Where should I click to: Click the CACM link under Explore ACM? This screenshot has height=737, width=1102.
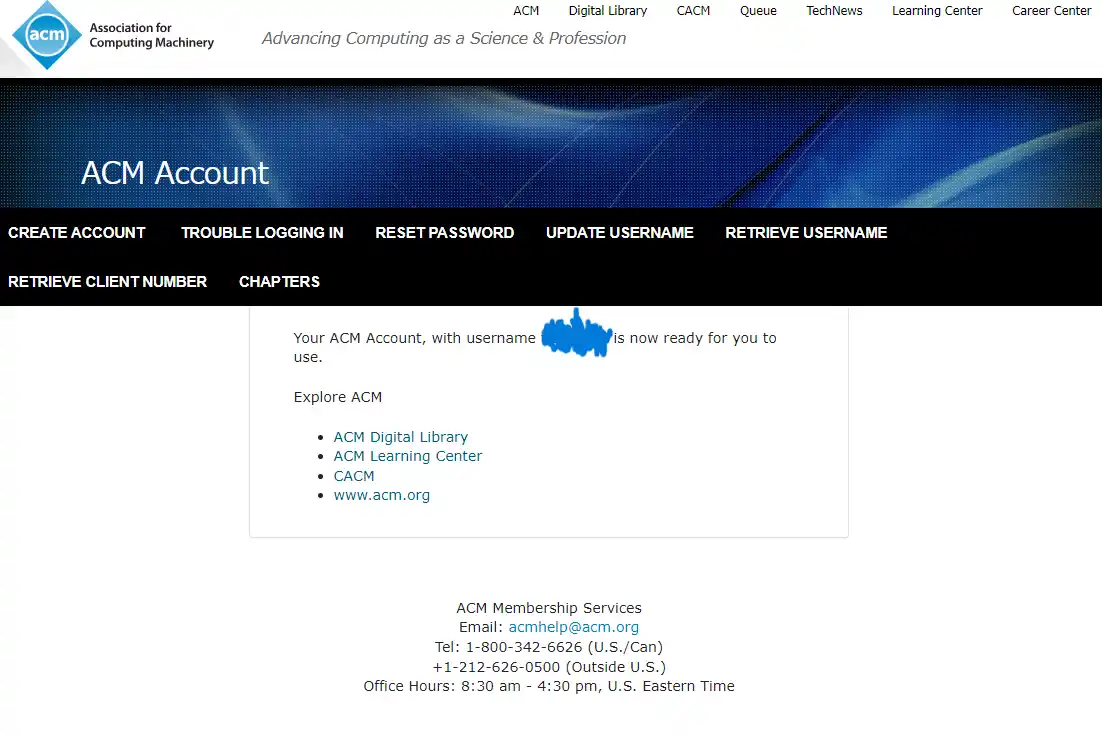point(354,476)
